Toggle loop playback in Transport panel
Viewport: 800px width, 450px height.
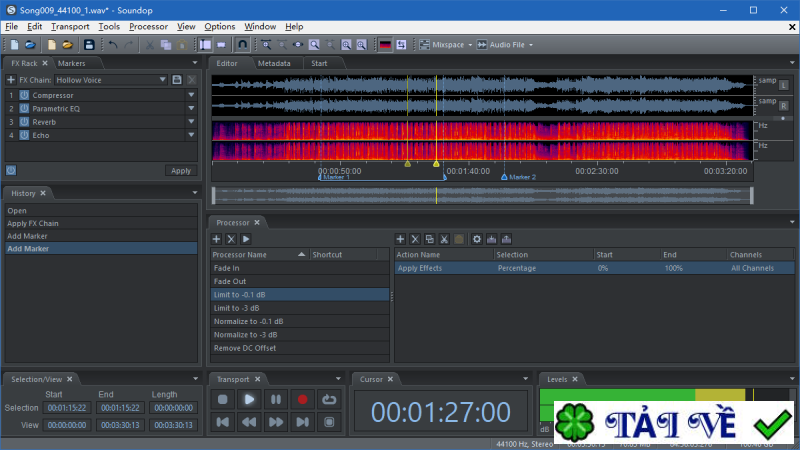(x=328, y=399)
